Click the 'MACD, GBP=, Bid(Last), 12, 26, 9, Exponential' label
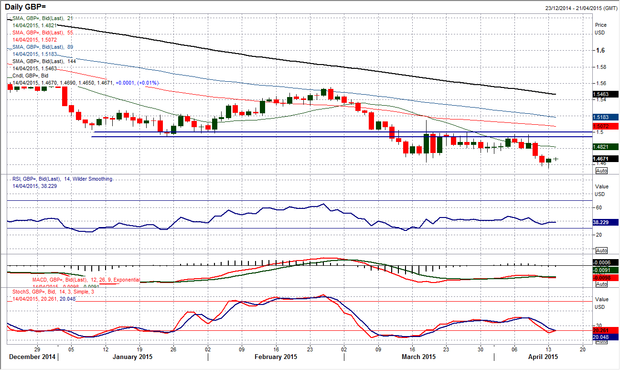 [x=86, y=280]
